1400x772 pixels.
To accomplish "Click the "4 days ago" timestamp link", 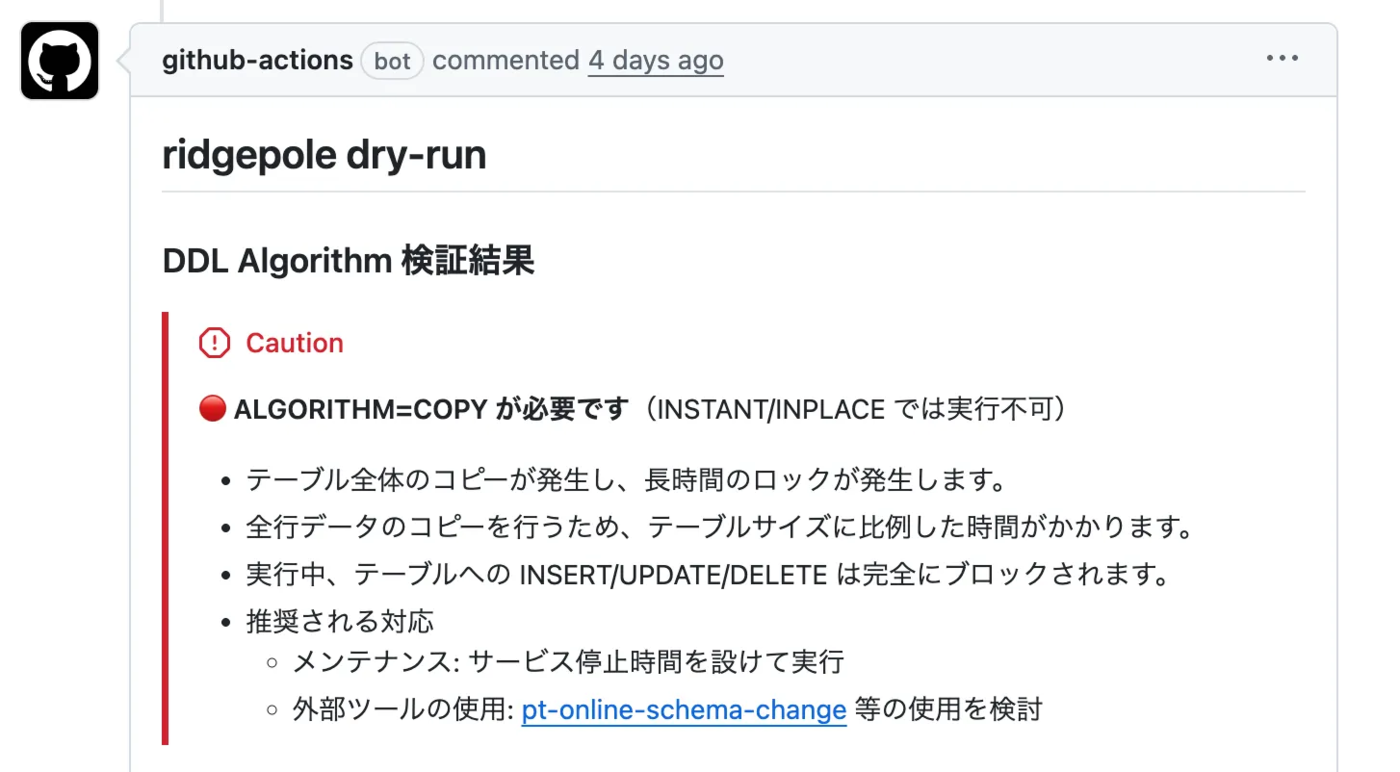I will [655, 61].
